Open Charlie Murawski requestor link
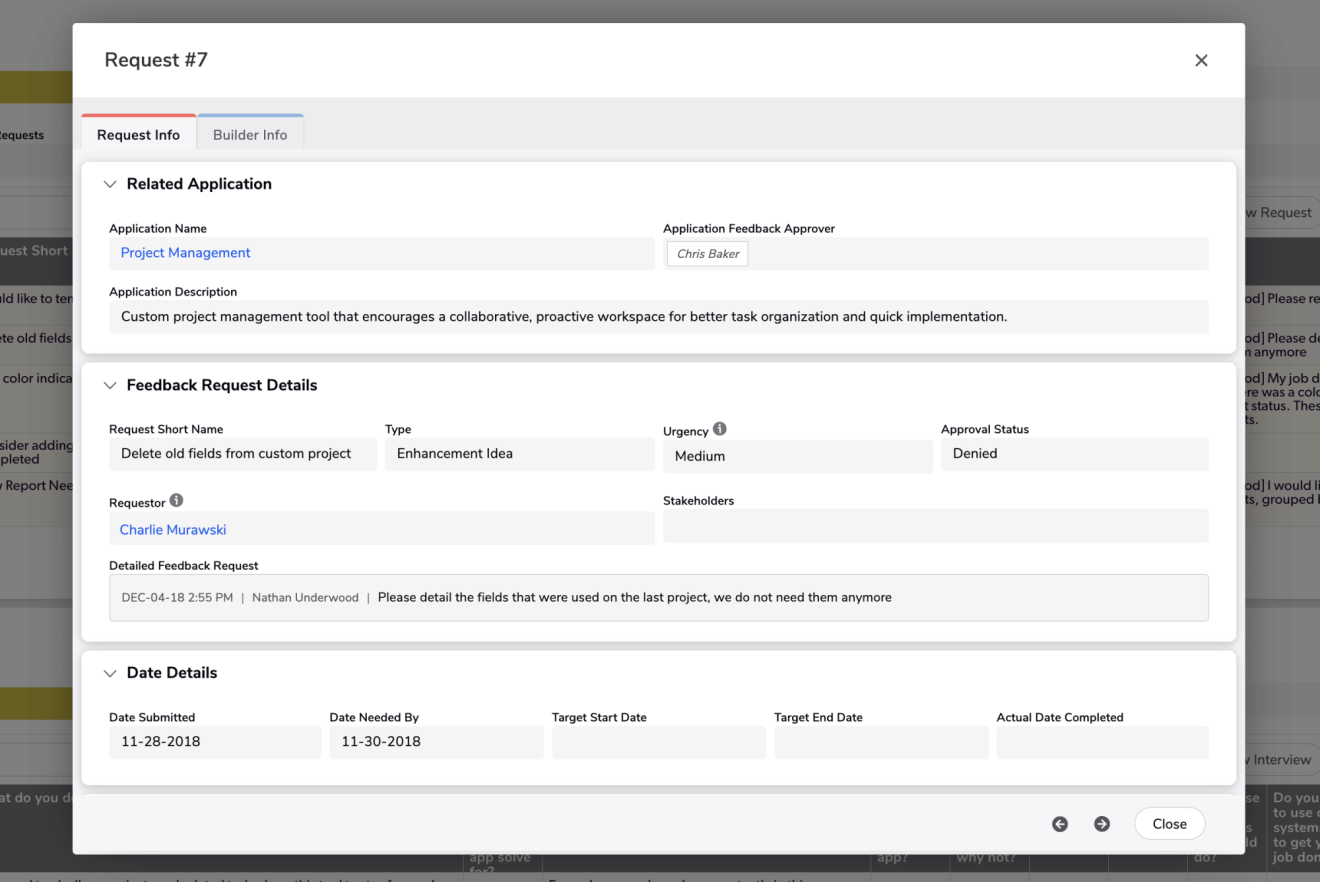The width and height of the screenshot is (1320, 882). 173,530
